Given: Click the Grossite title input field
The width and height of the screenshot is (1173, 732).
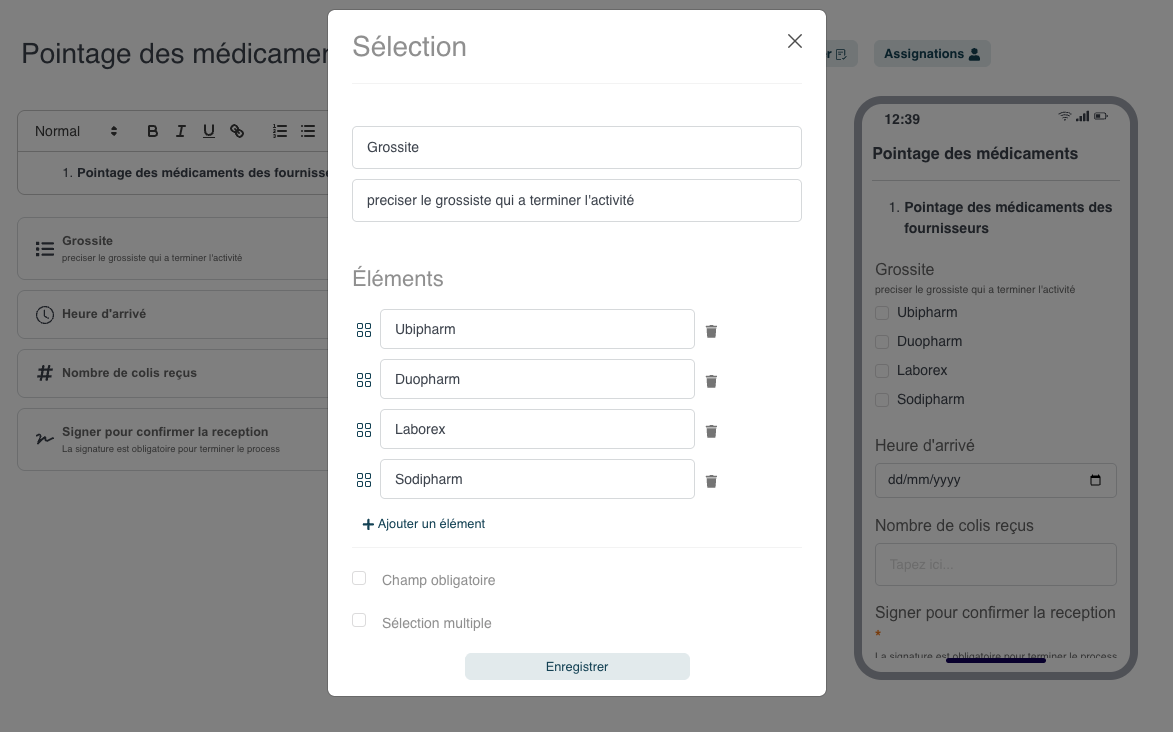Looking at the screenshot, I should 577,147.
